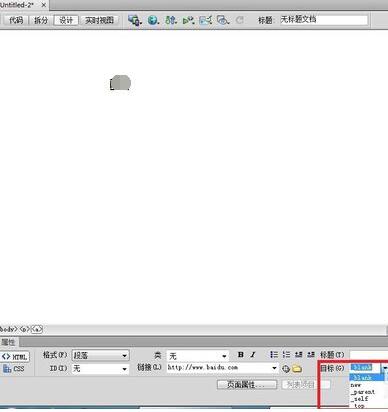Select _parent in target list
The image size is (388, 412).
(x=363, y=392)
